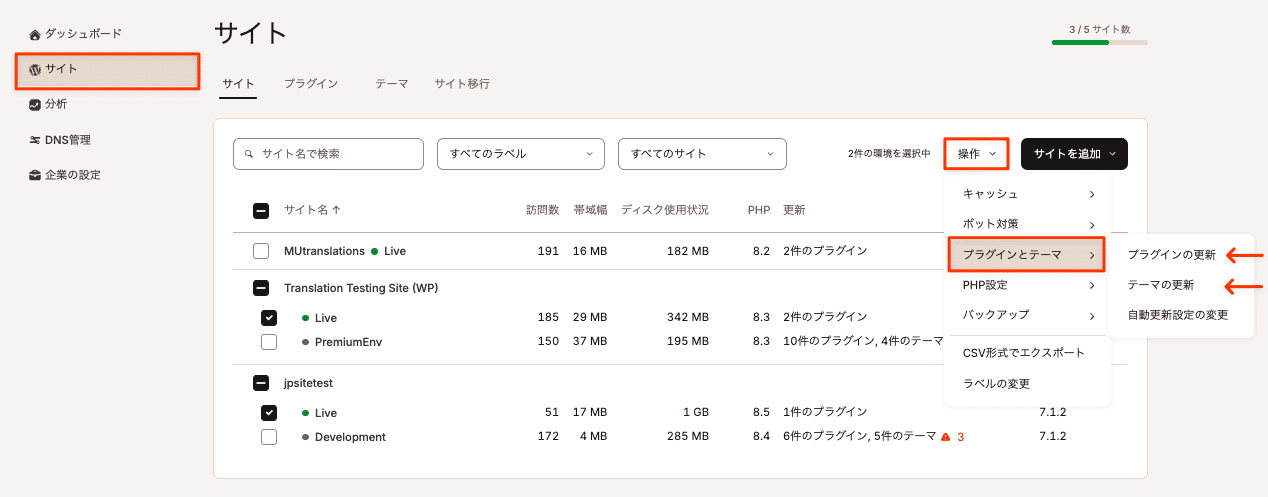Click the search magnifier icon
This screenshot has height=497, width=1268.
[x=247, y=154]
